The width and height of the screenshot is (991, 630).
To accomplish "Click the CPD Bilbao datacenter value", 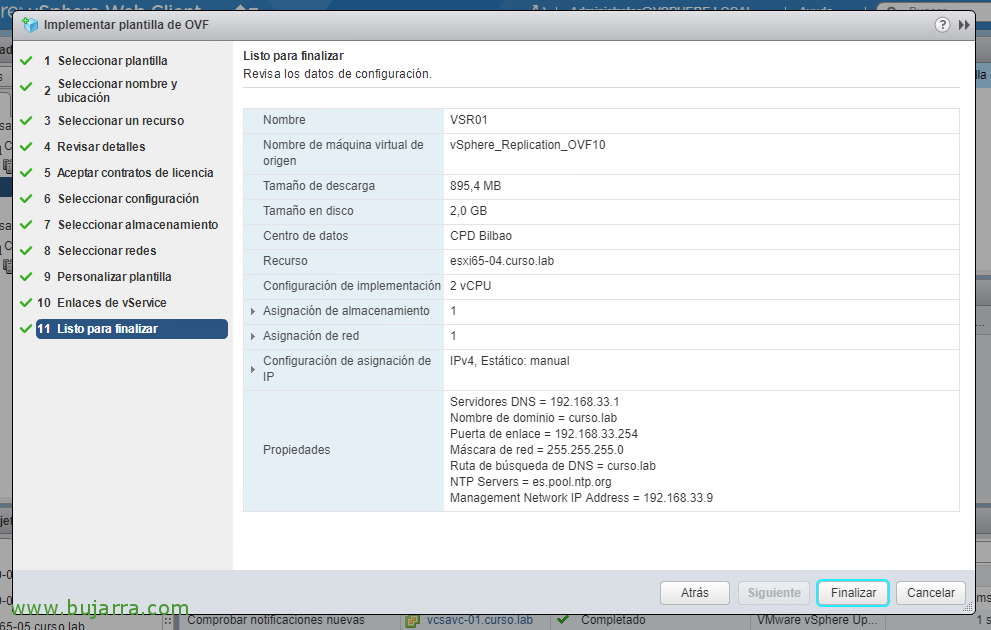I will pyautogui.click(x=481, y=236).
